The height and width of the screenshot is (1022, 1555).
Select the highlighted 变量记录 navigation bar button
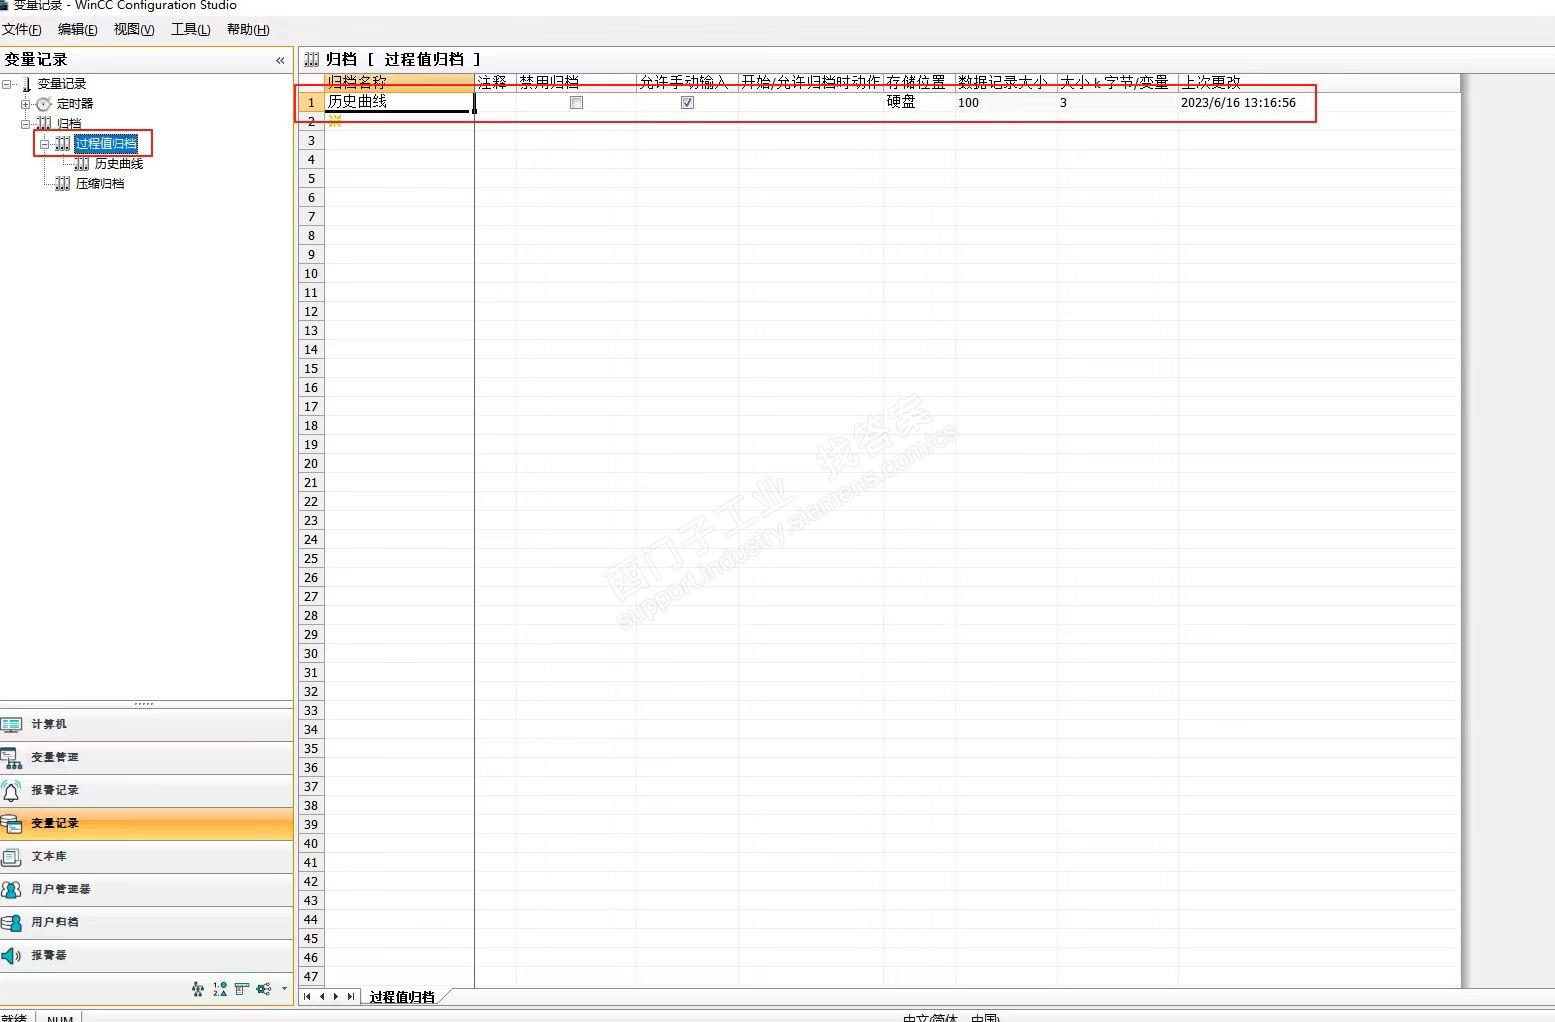[146, 823]
